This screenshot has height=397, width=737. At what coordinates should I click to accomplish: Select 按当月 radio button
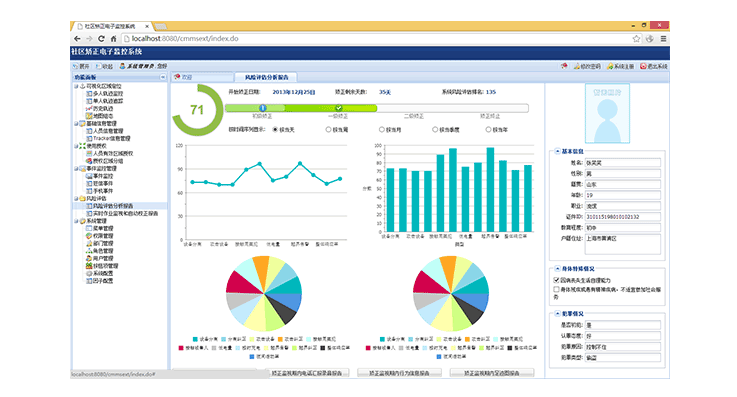382,130
